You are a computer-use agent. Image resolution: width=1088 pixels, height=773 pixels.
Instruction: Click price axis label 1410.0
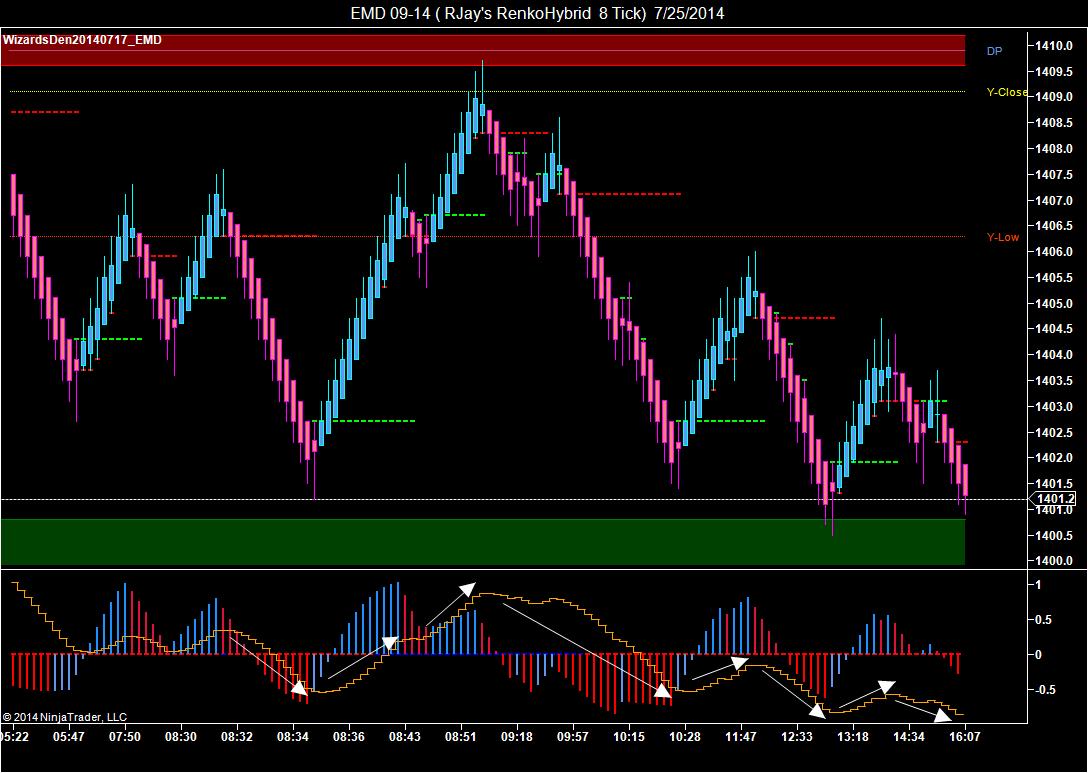1053,46
